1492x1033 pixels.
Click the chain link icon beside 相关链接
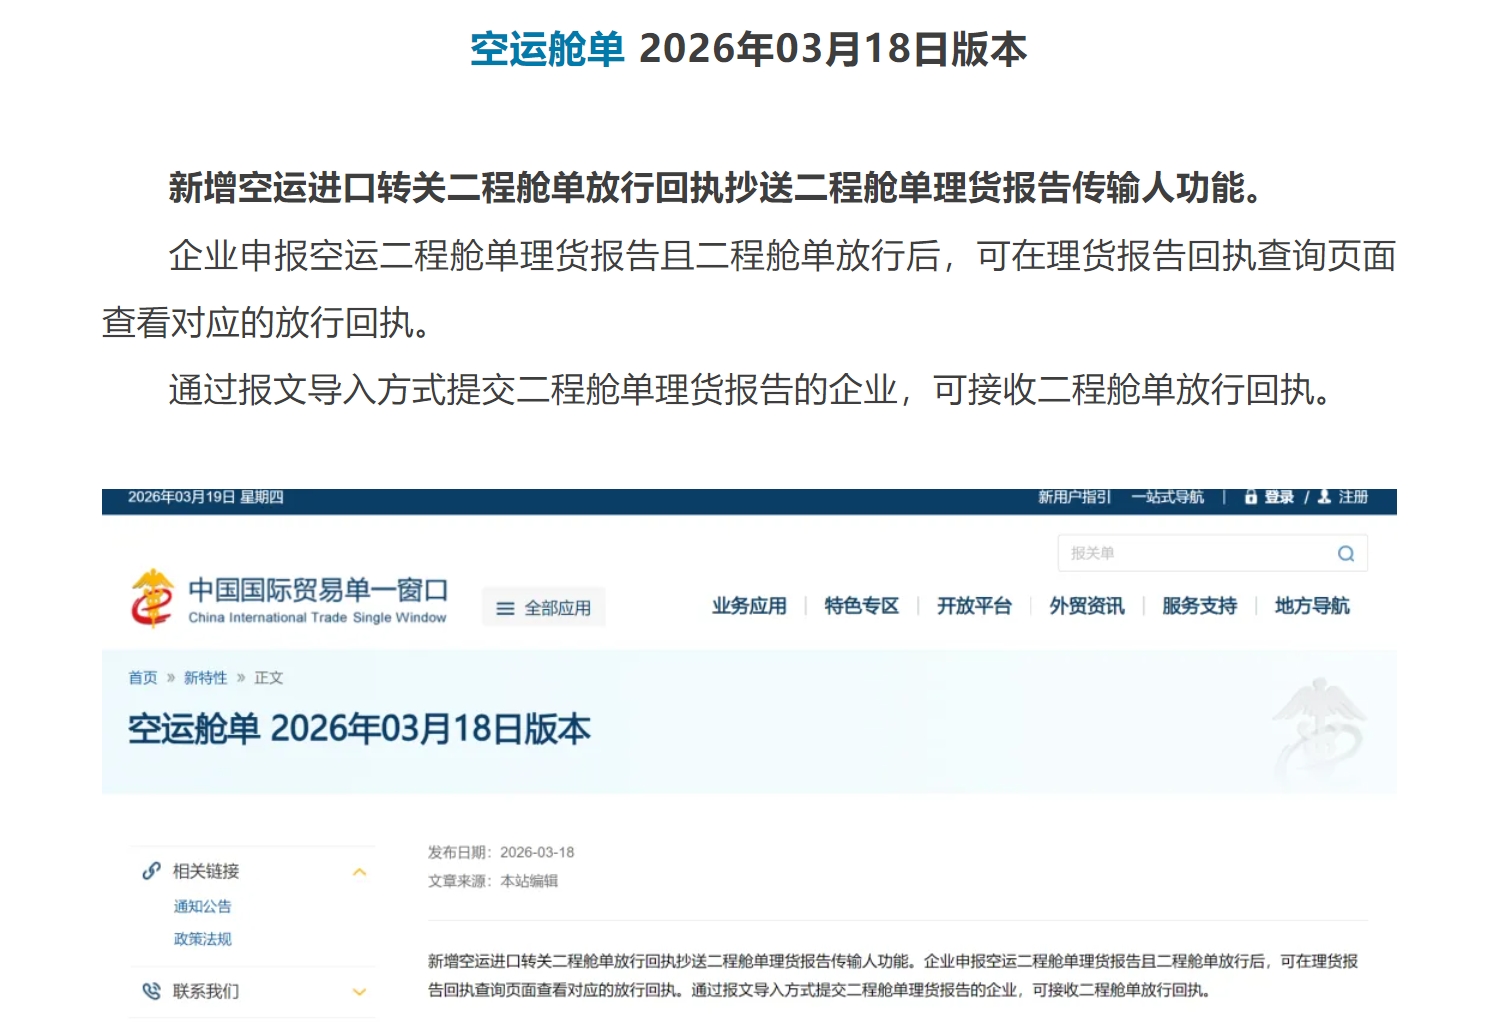click(150, 870)
